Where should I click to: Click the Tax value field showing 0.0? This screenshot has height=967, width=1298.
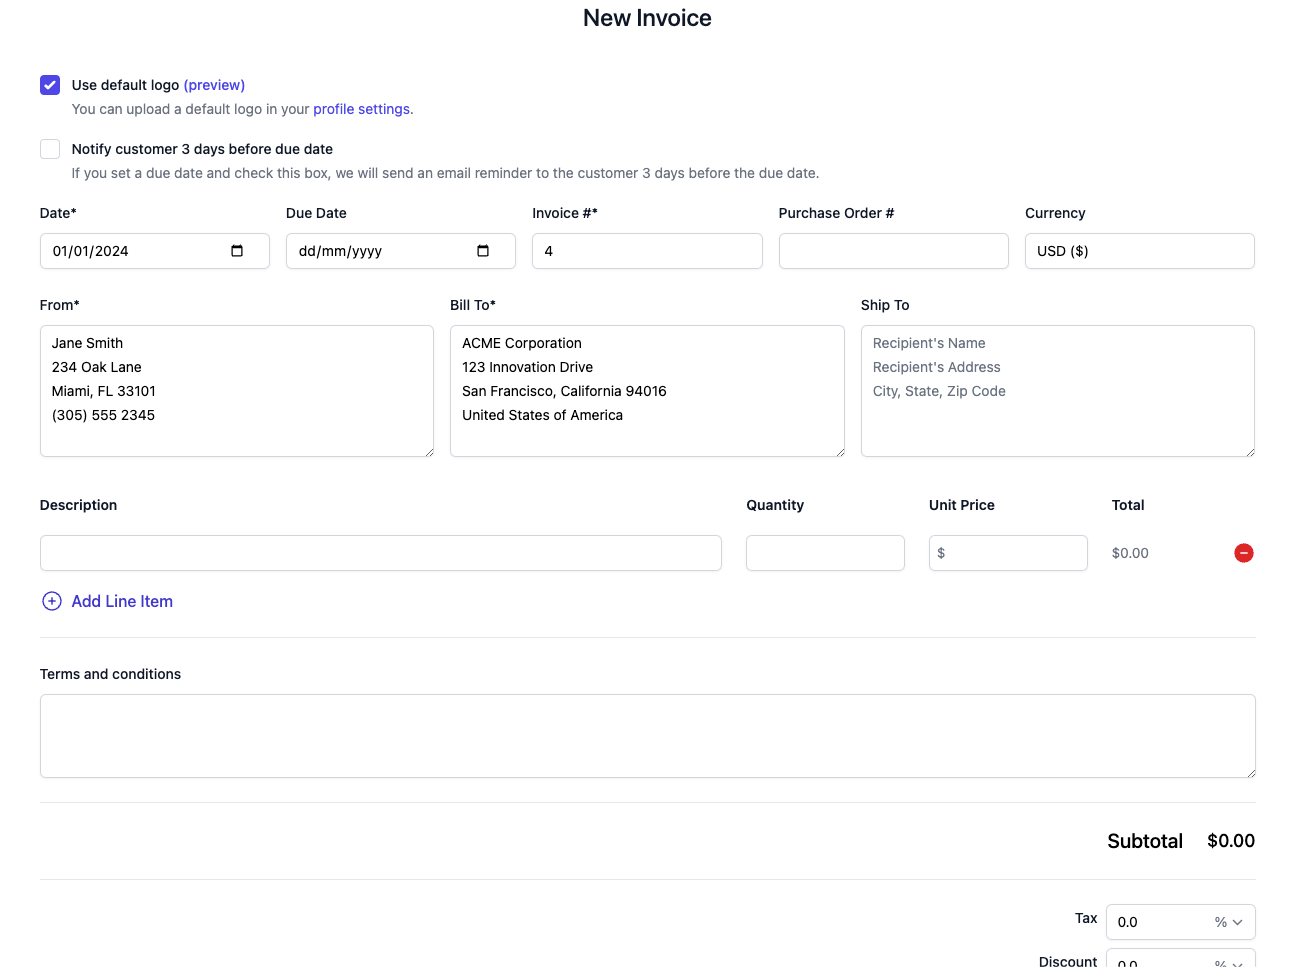1160,921
